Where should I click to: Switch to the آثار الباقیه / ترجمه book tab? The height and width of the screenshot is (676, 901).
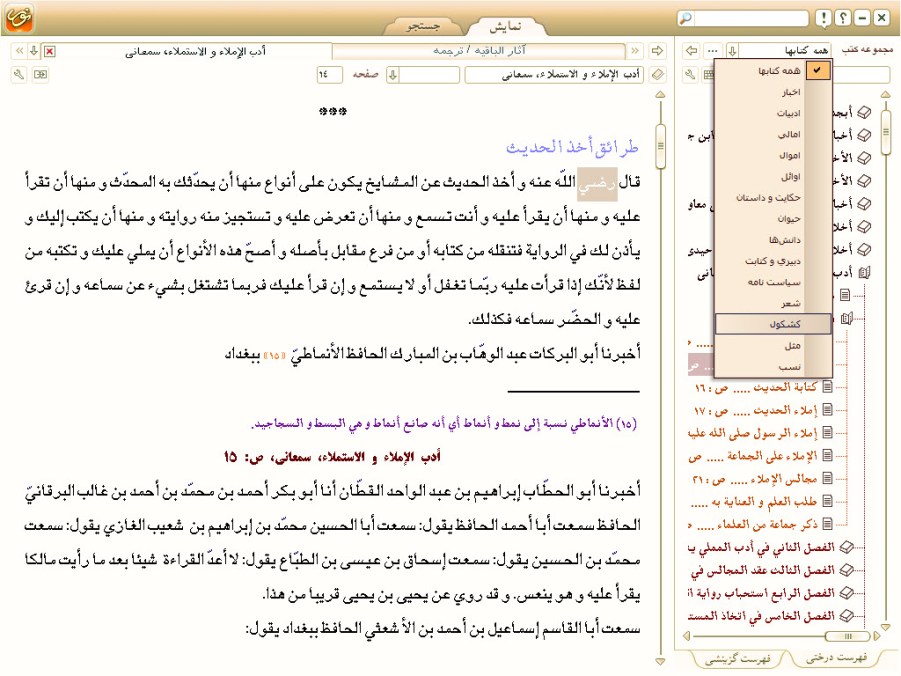(479, 51)
